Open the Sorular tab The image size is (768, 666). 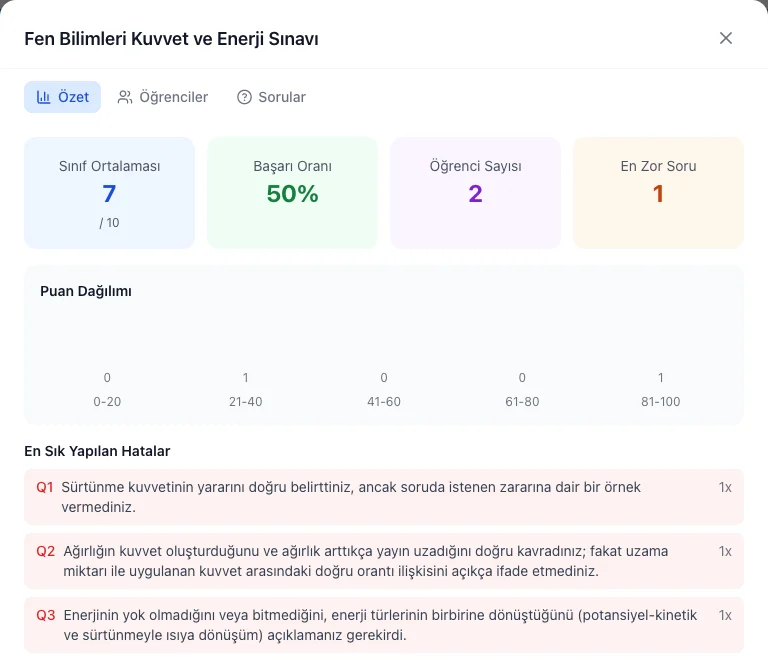point(271,97)
